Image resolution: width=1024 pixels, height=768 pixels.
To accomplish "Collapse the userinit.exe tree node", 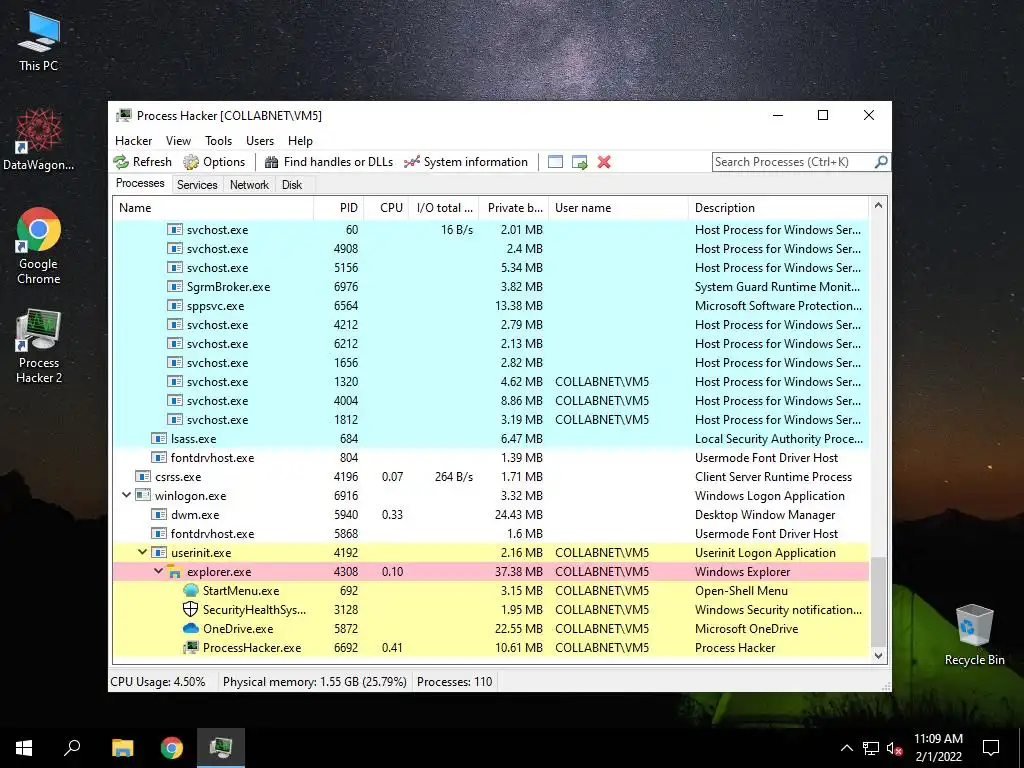I will pos(142,552).
